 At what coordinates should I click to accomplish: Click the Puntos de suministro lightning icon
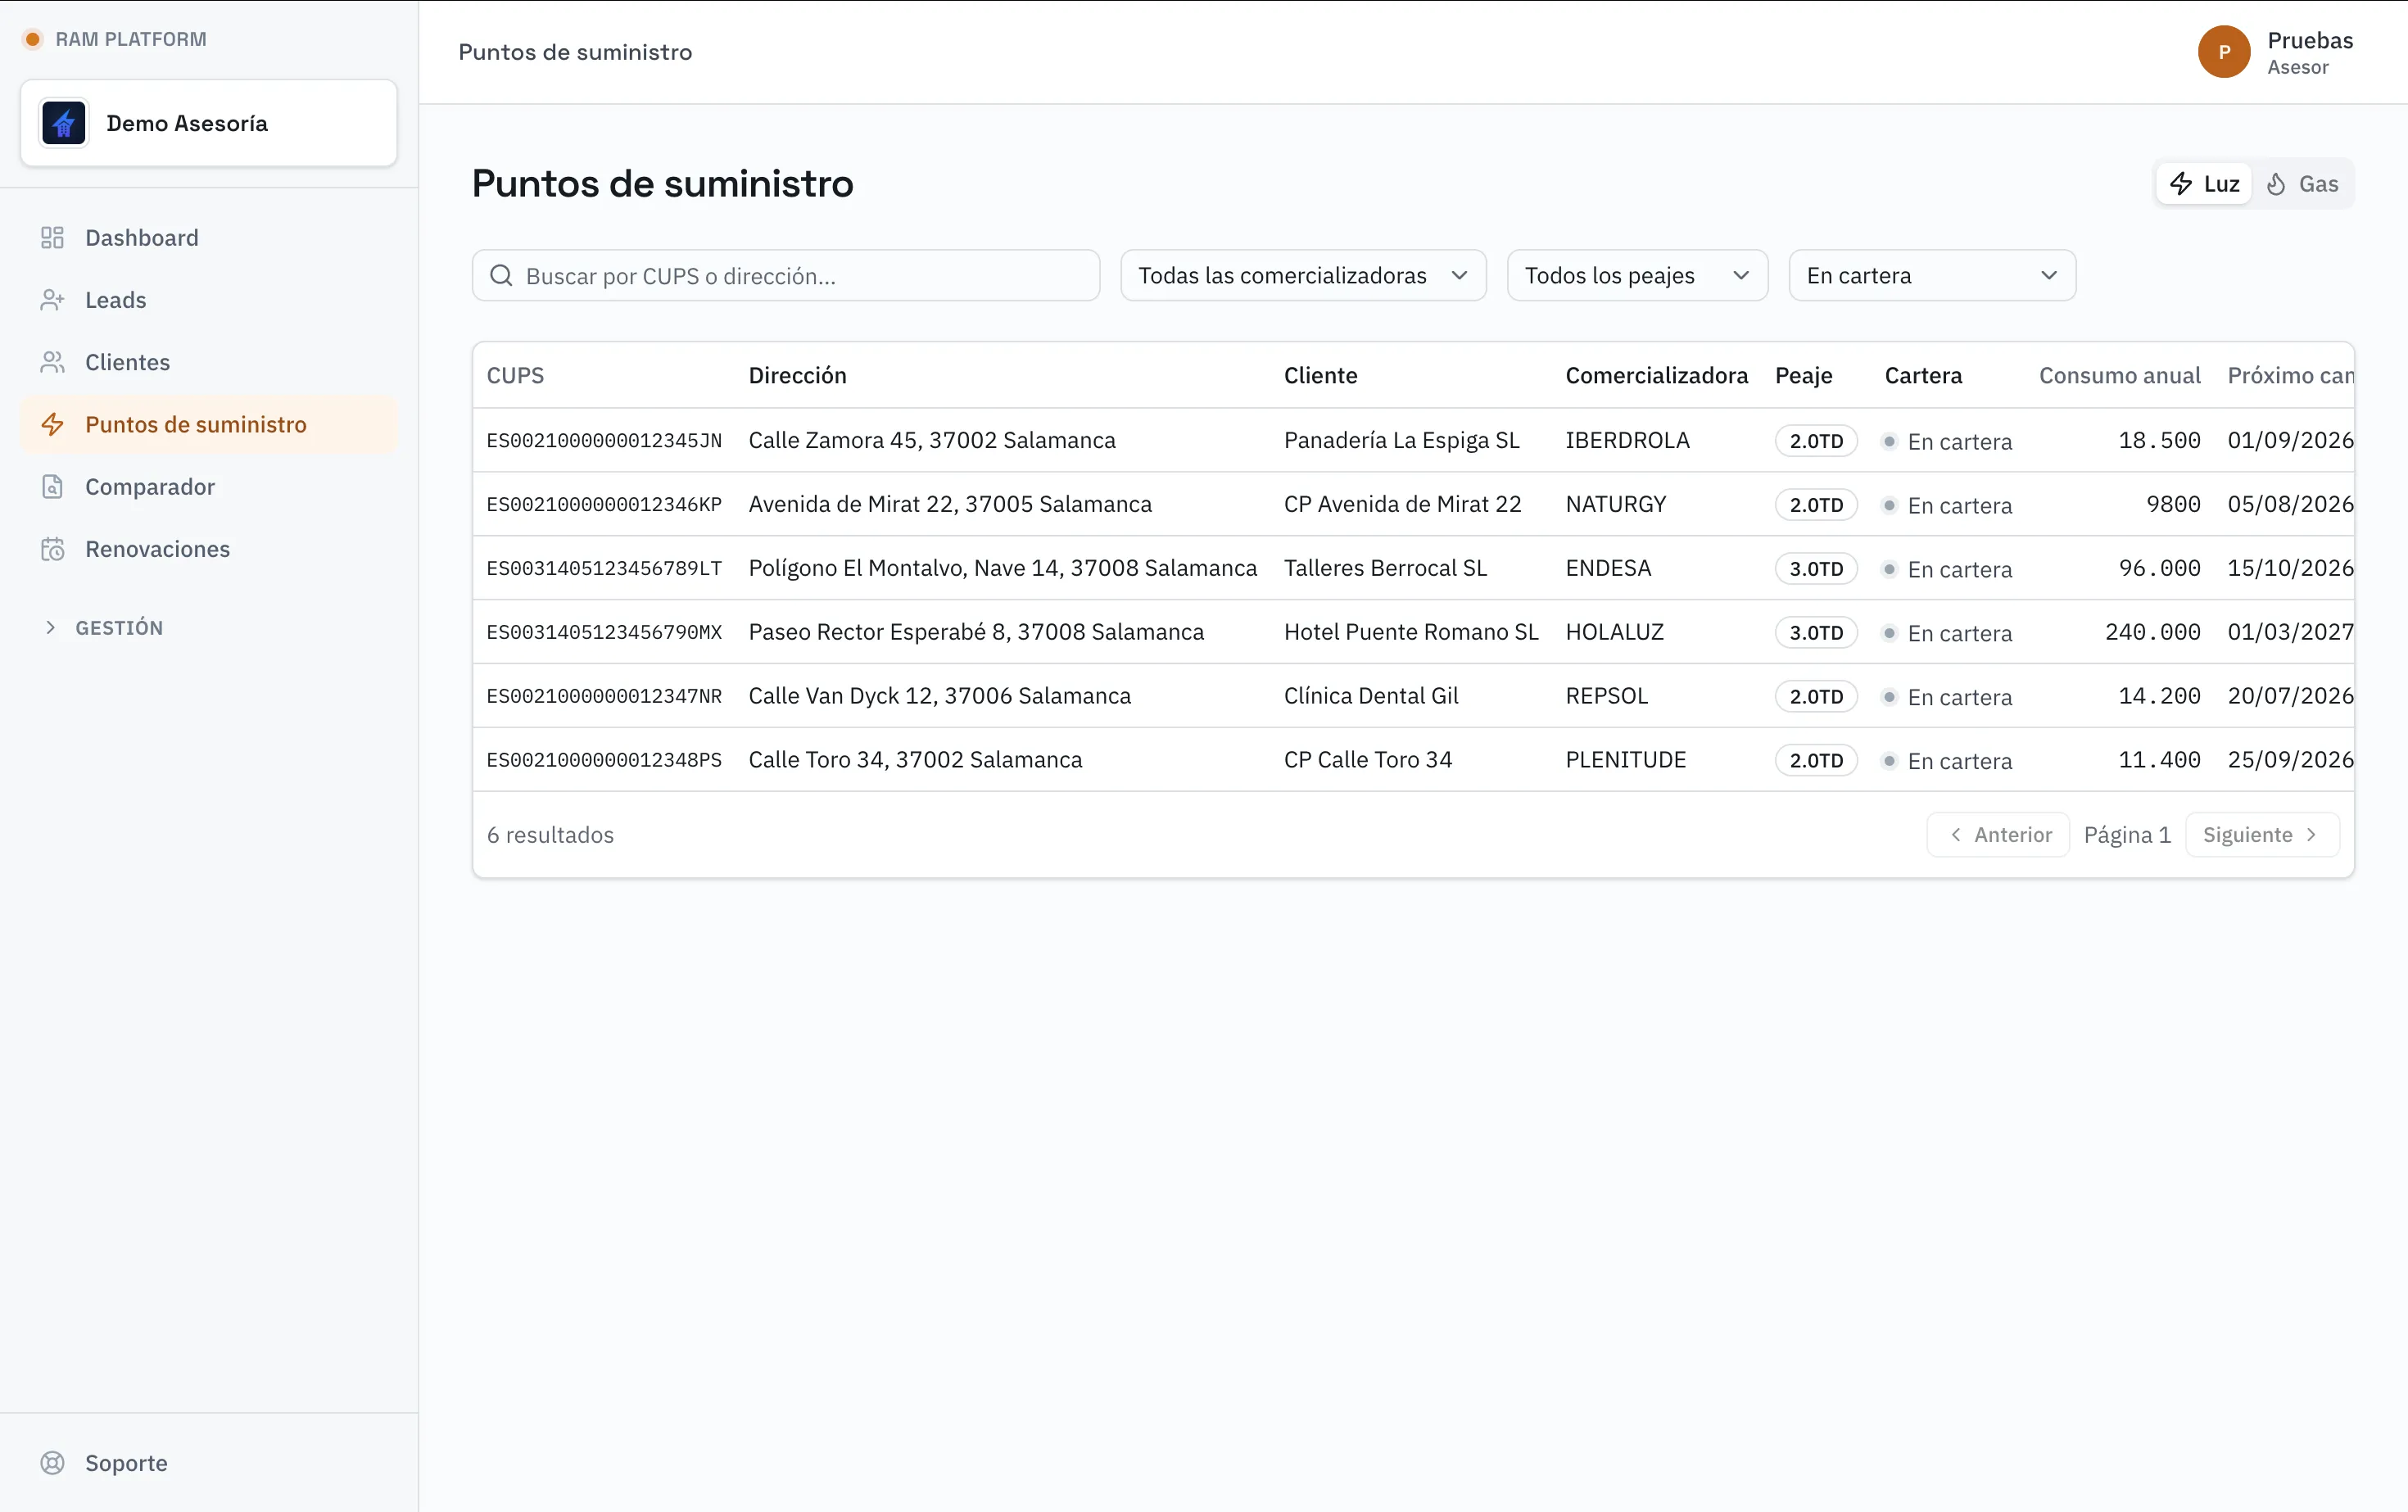(52, 424)
